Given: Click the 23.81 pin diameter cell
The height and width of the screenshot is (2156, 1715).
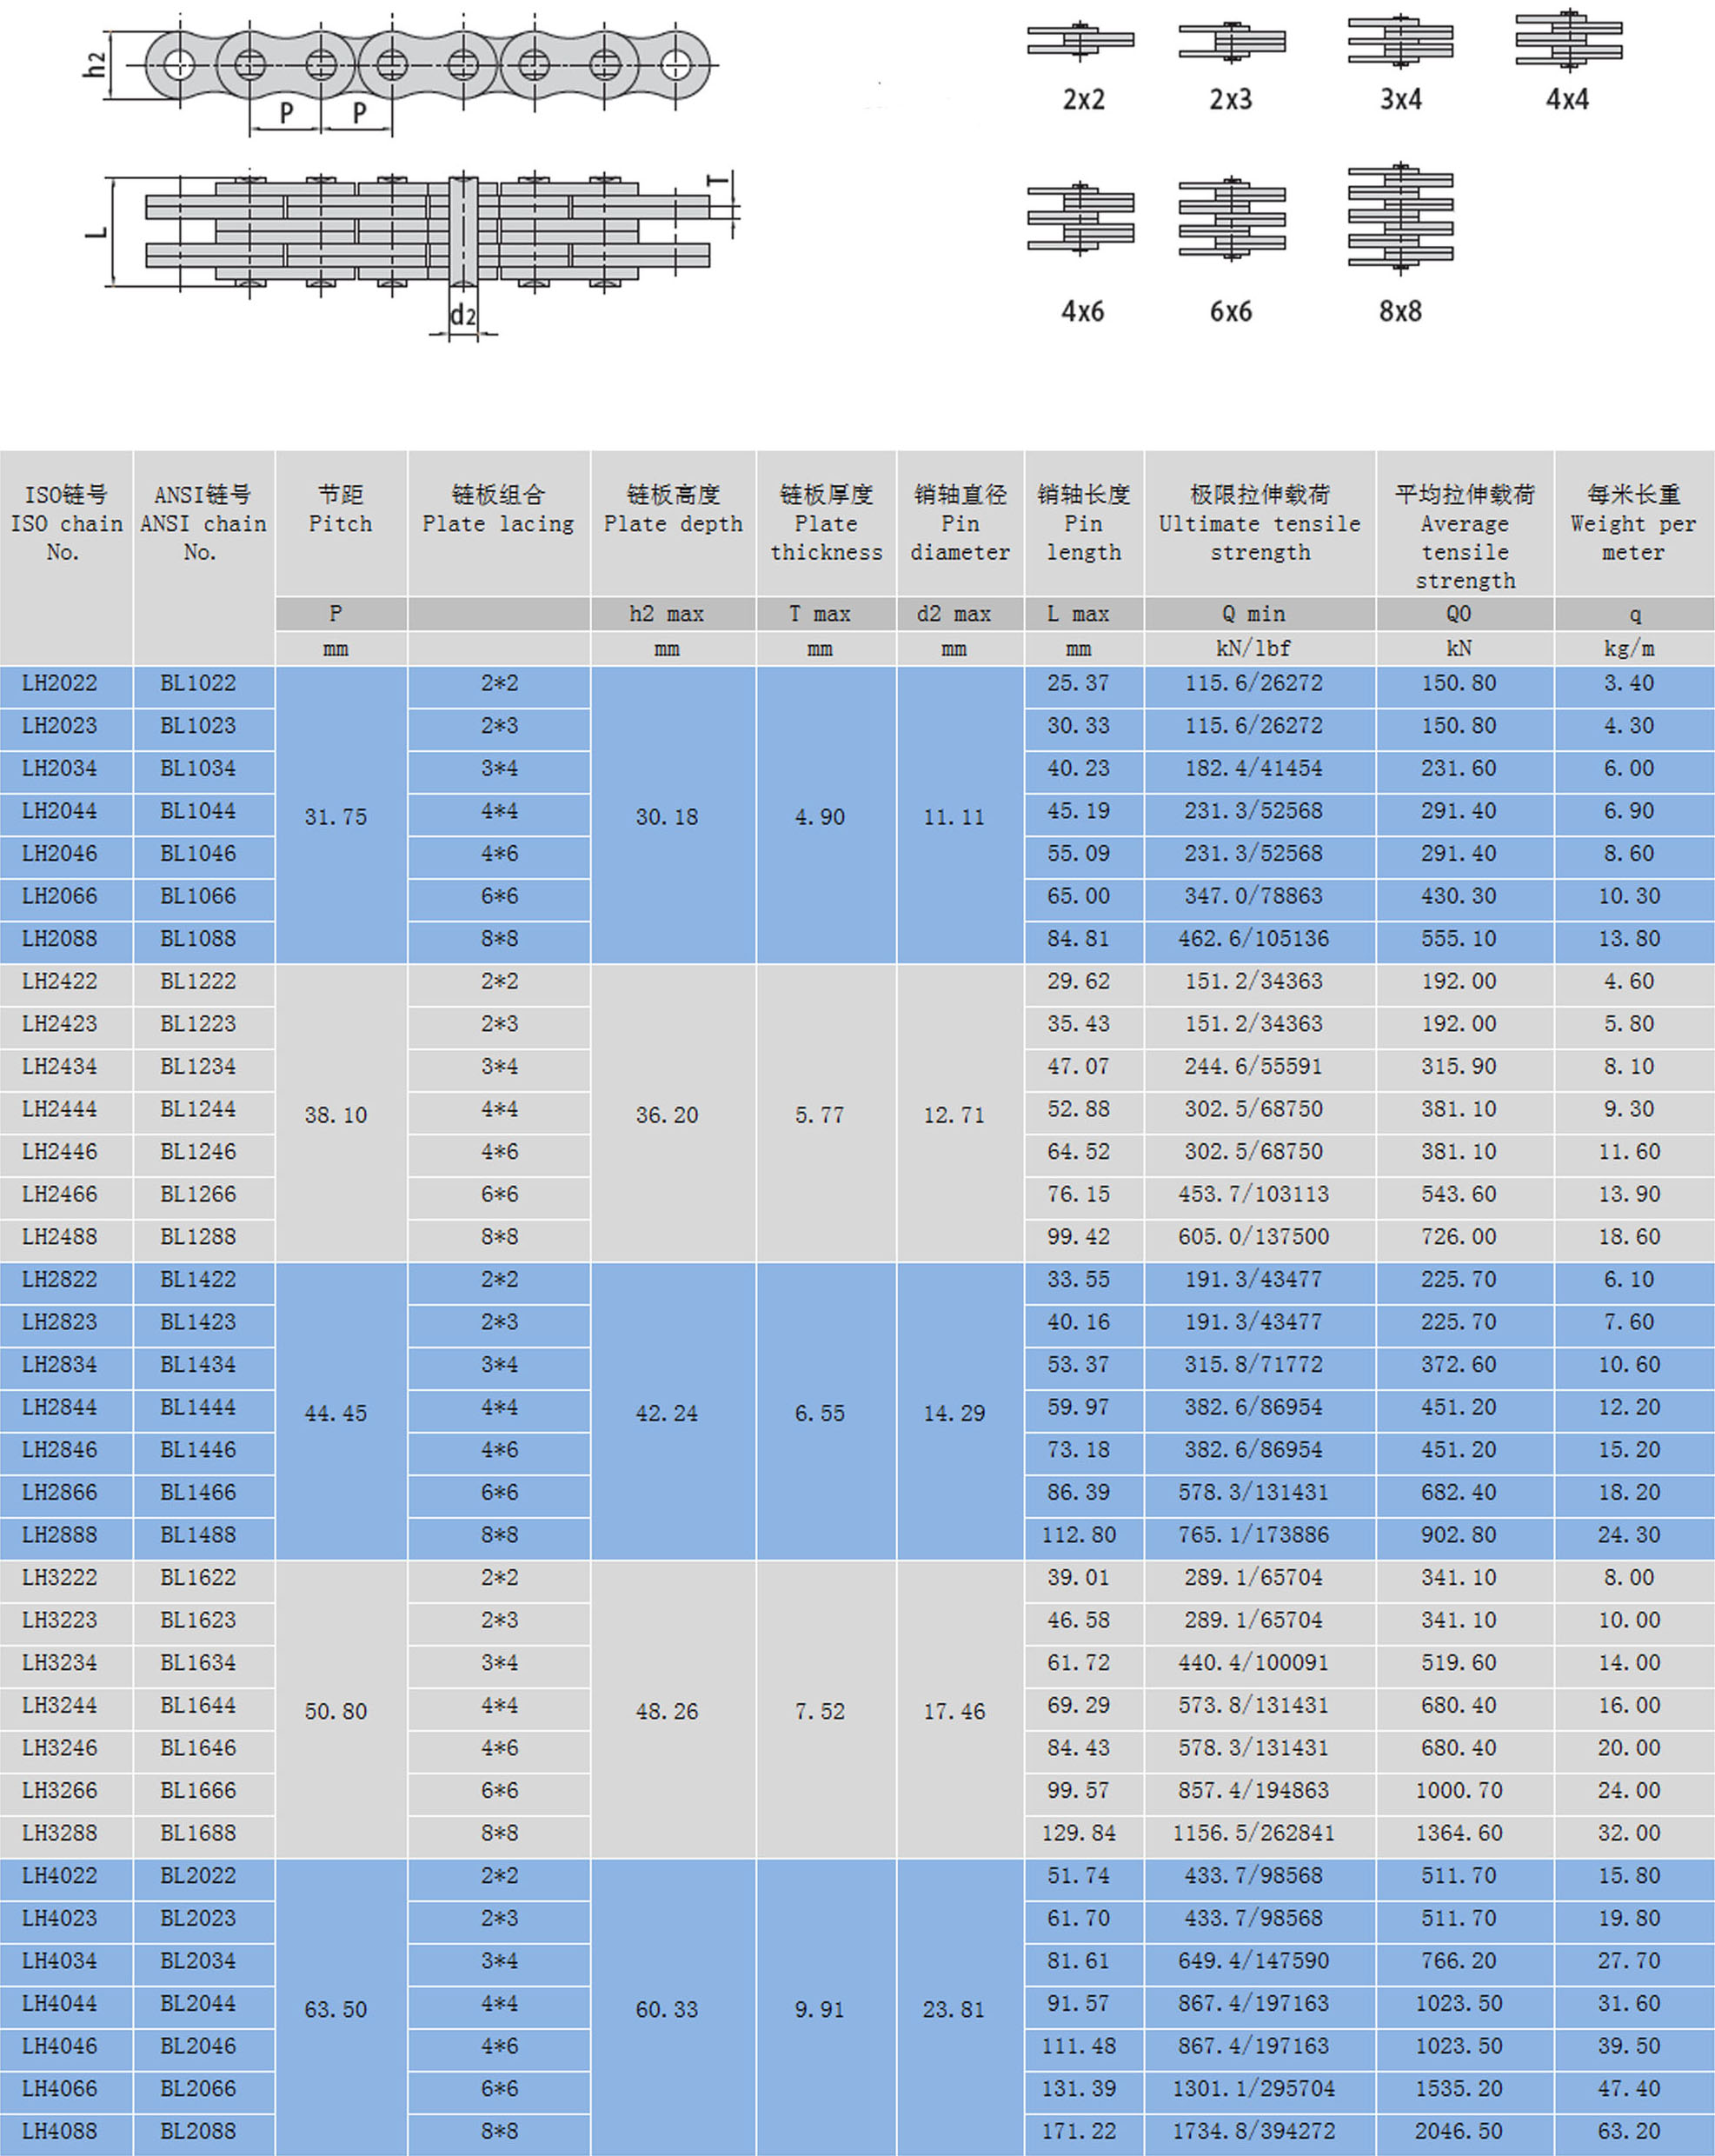Looking at the screenshot, I should pos(954,2009).
